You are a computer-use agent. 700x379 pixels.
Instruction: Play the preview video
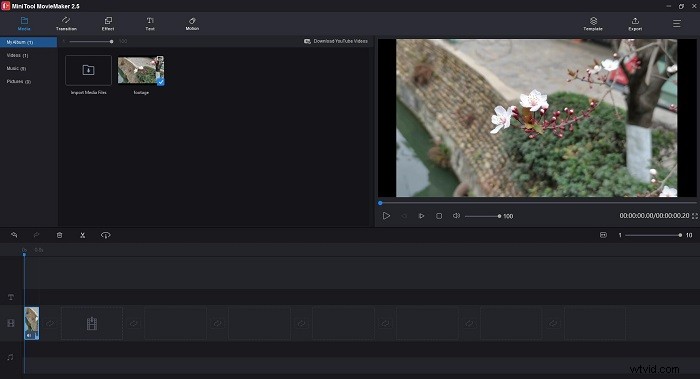[x=386, y=216]
